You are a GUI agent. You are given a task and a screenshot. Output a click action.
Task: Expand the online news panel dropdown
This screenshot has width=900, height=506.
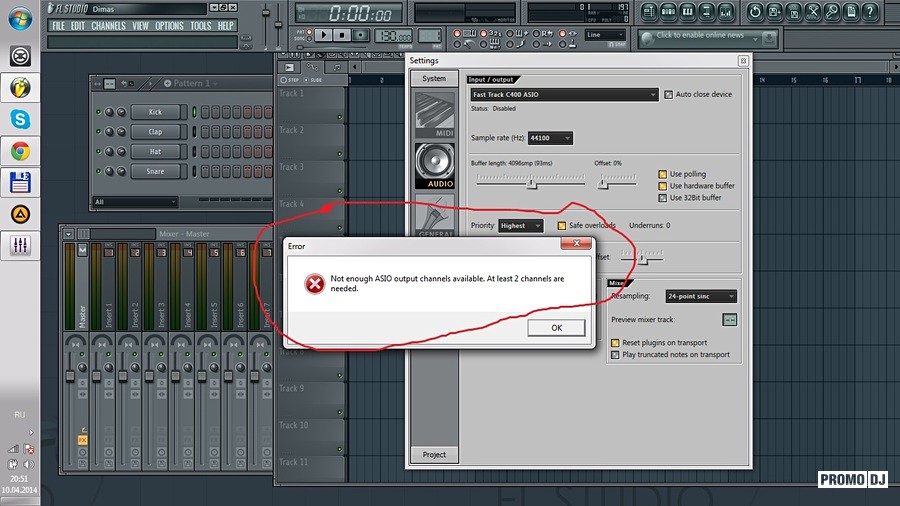click(755, 39)
